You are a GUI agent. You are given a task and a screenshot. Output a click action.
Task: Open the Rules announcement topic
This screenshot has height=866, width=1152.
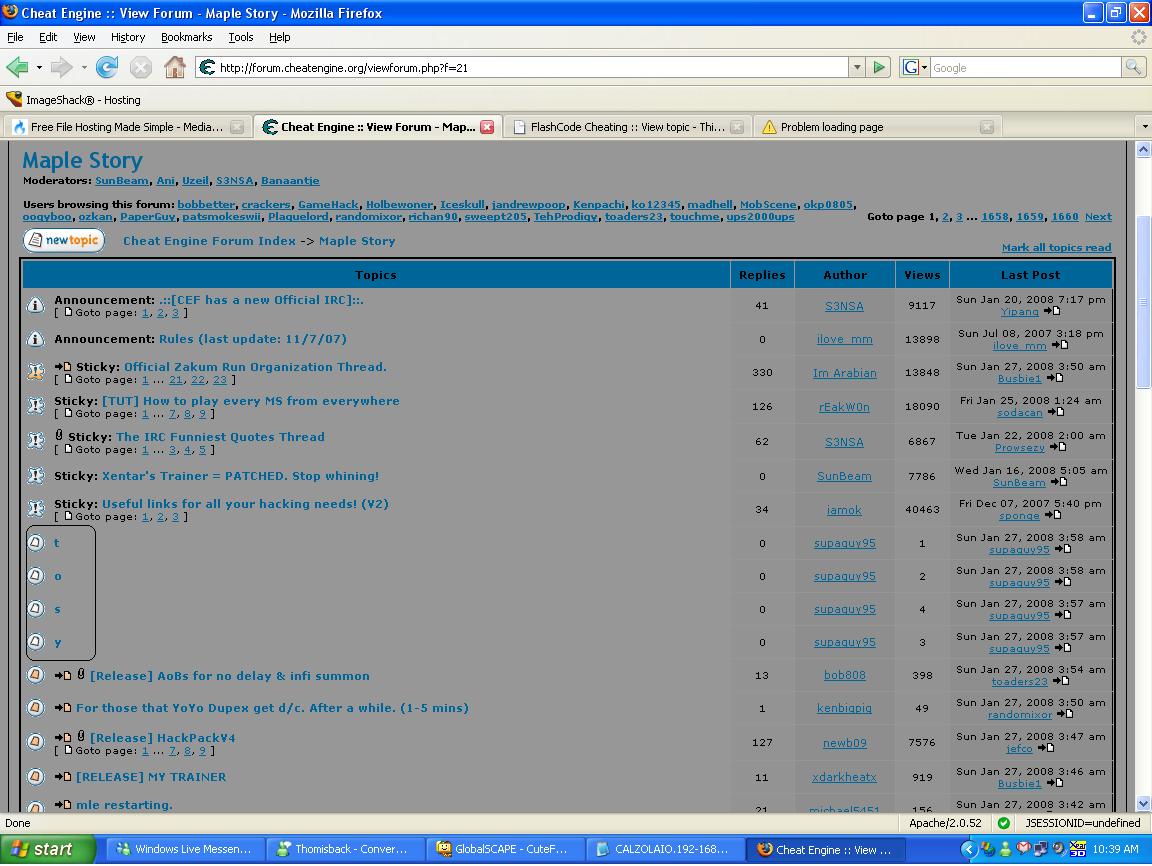(253, 339)
